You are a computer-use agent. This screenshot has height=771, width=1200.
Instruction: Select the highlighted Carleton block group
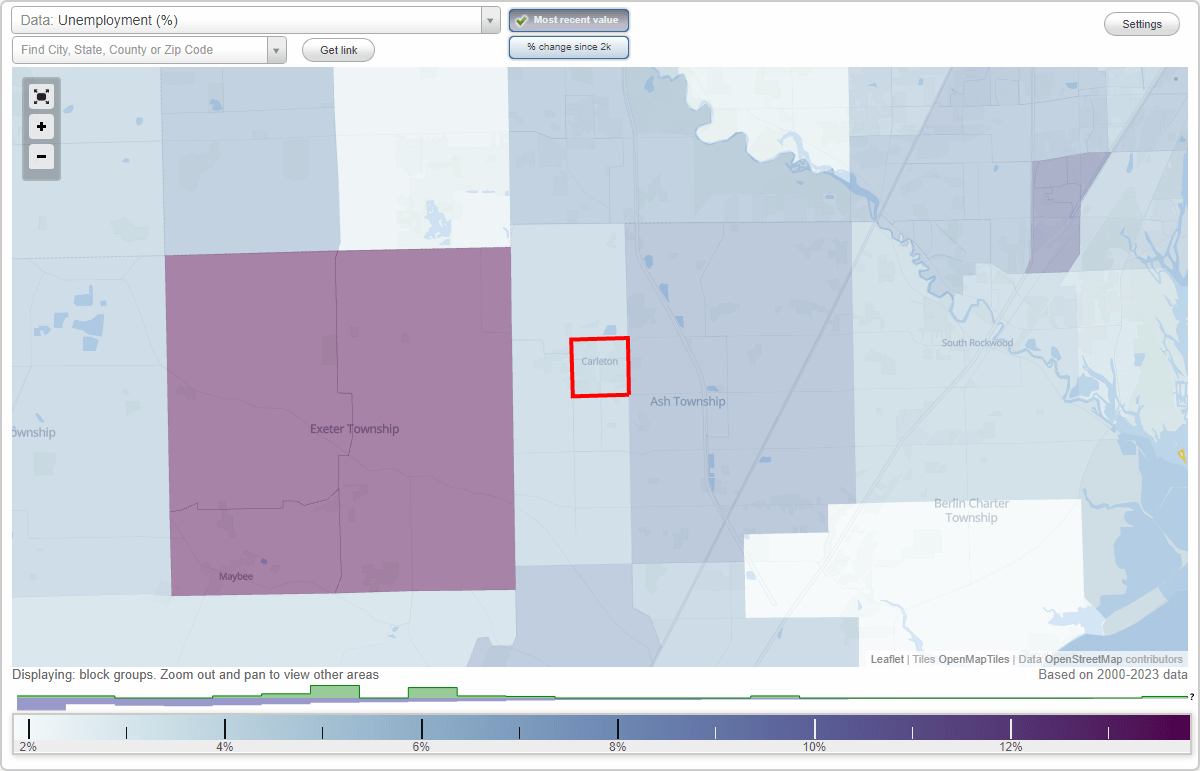(x=600, y=367)
